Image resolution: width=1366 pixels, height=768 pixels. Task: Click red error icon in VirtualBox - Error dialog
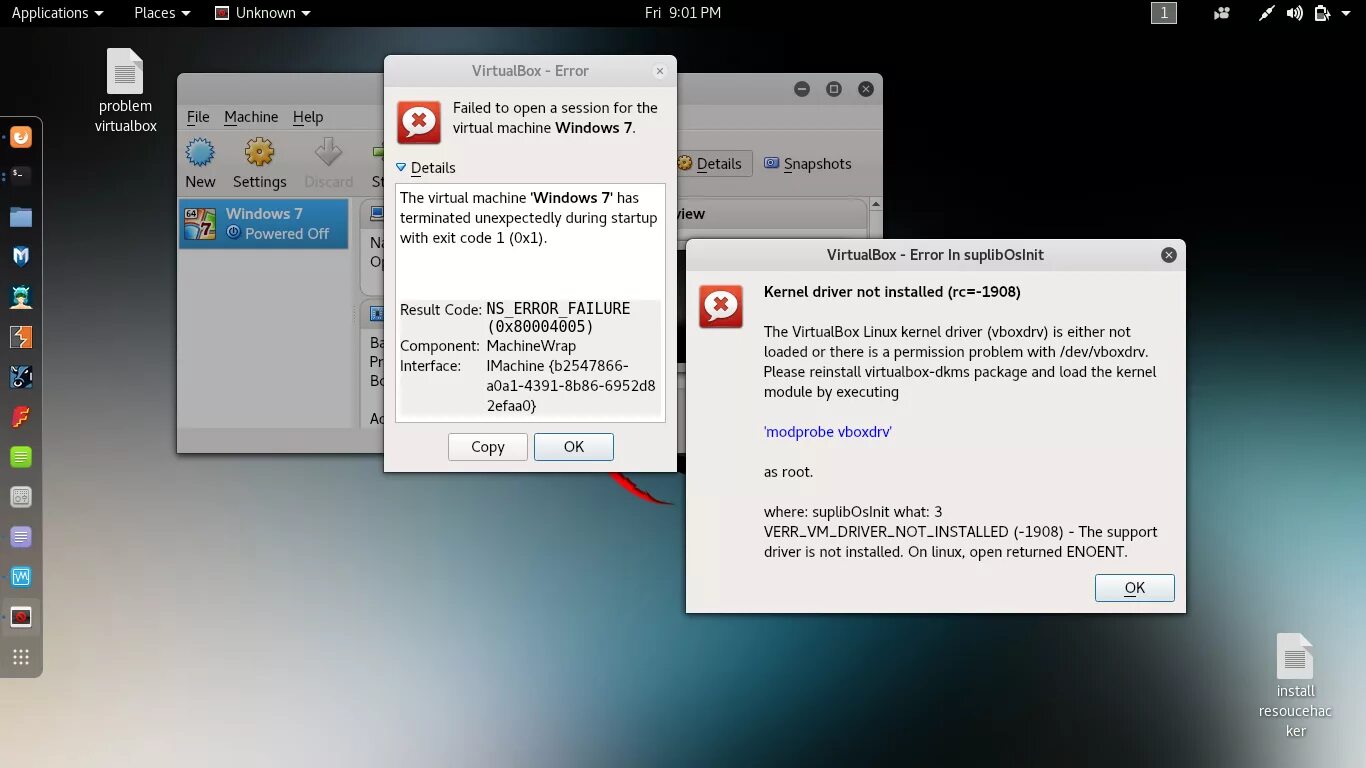pos(419,123)
